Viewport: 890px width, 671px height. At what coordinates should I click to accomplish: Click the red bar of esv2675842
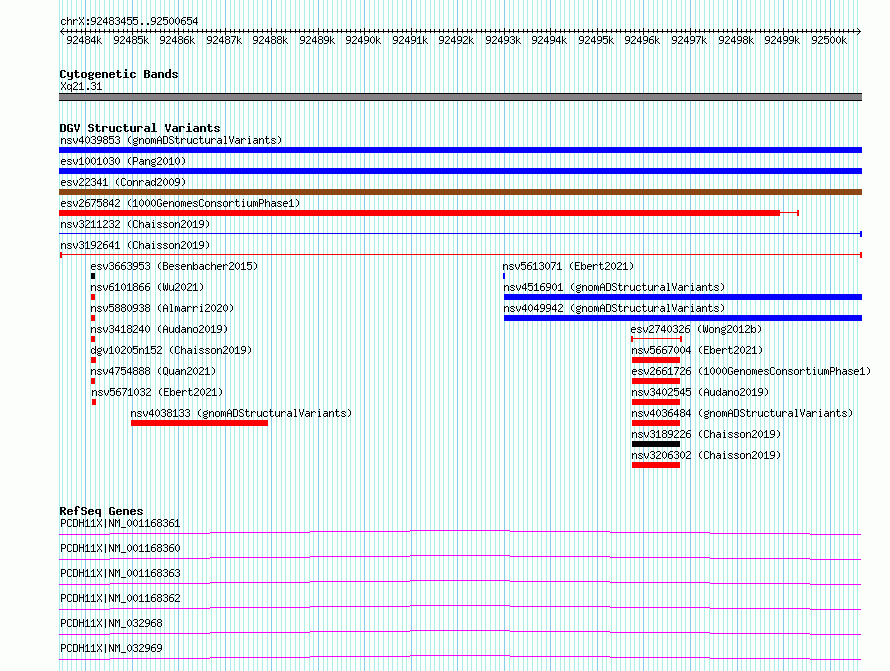tap(419, 213)
